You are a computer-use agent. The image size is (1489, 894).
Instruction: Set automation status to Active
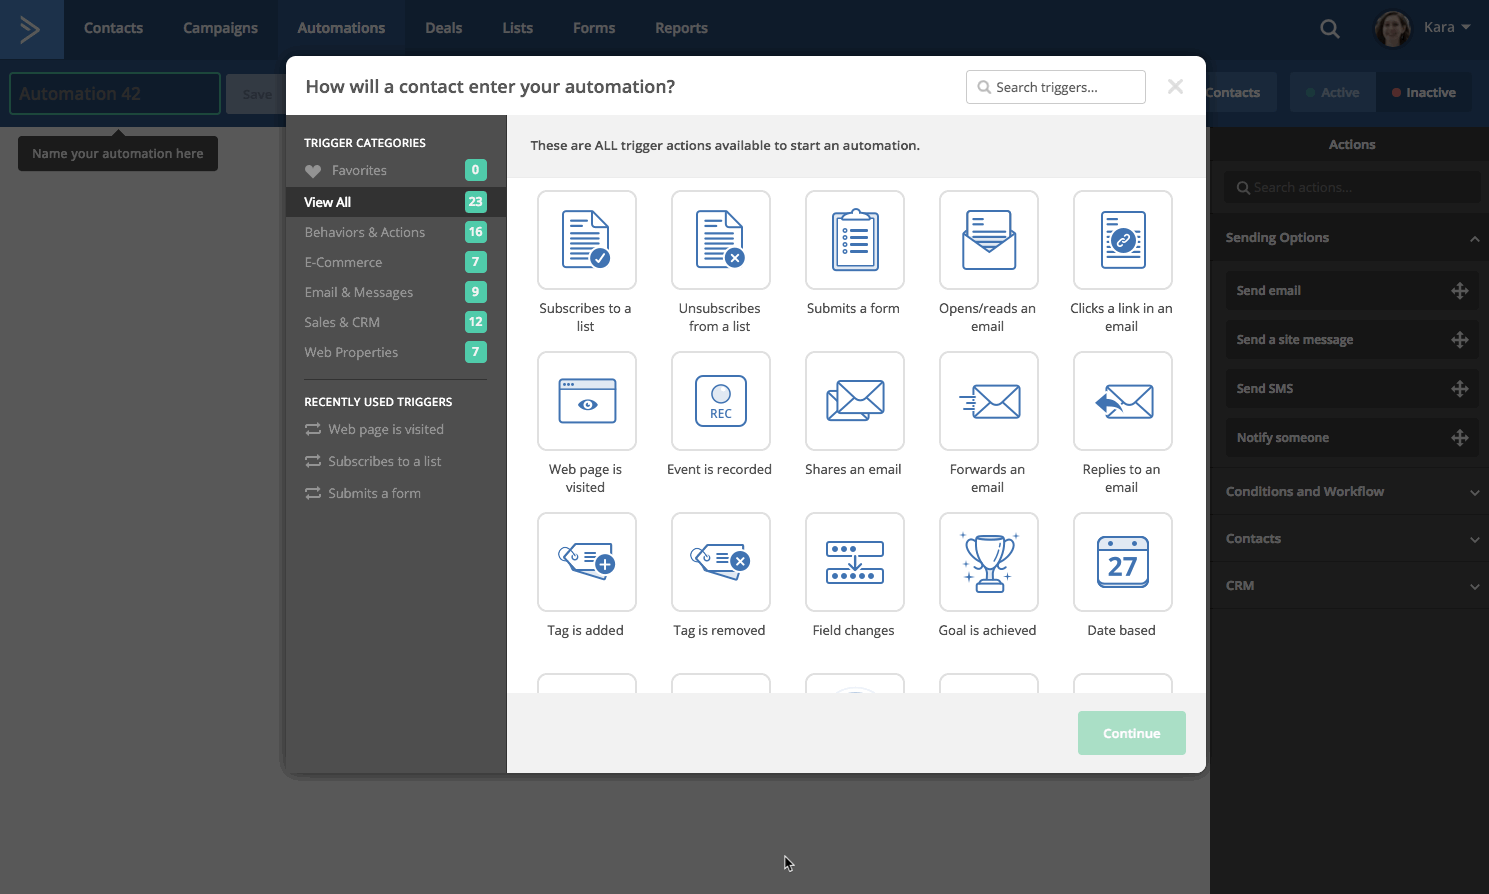[1332, 93]
